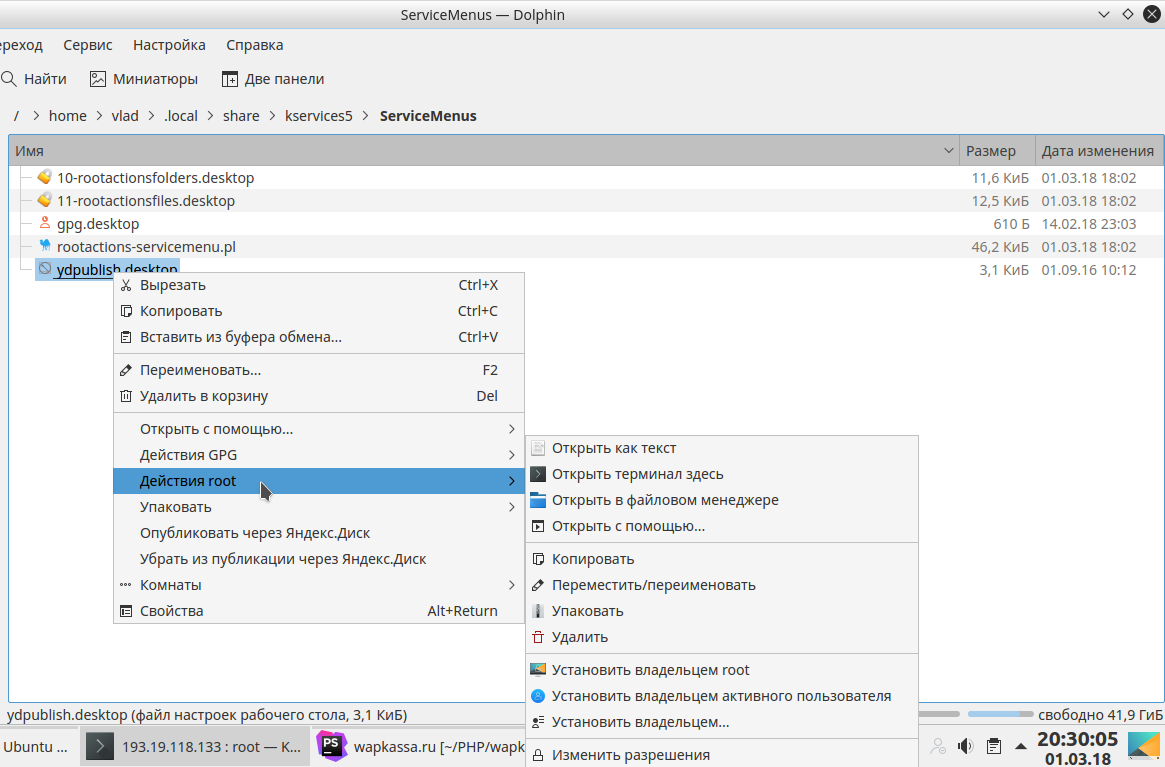
Task: Click the Найти search toolbar icon
Action: click(9, 79)
